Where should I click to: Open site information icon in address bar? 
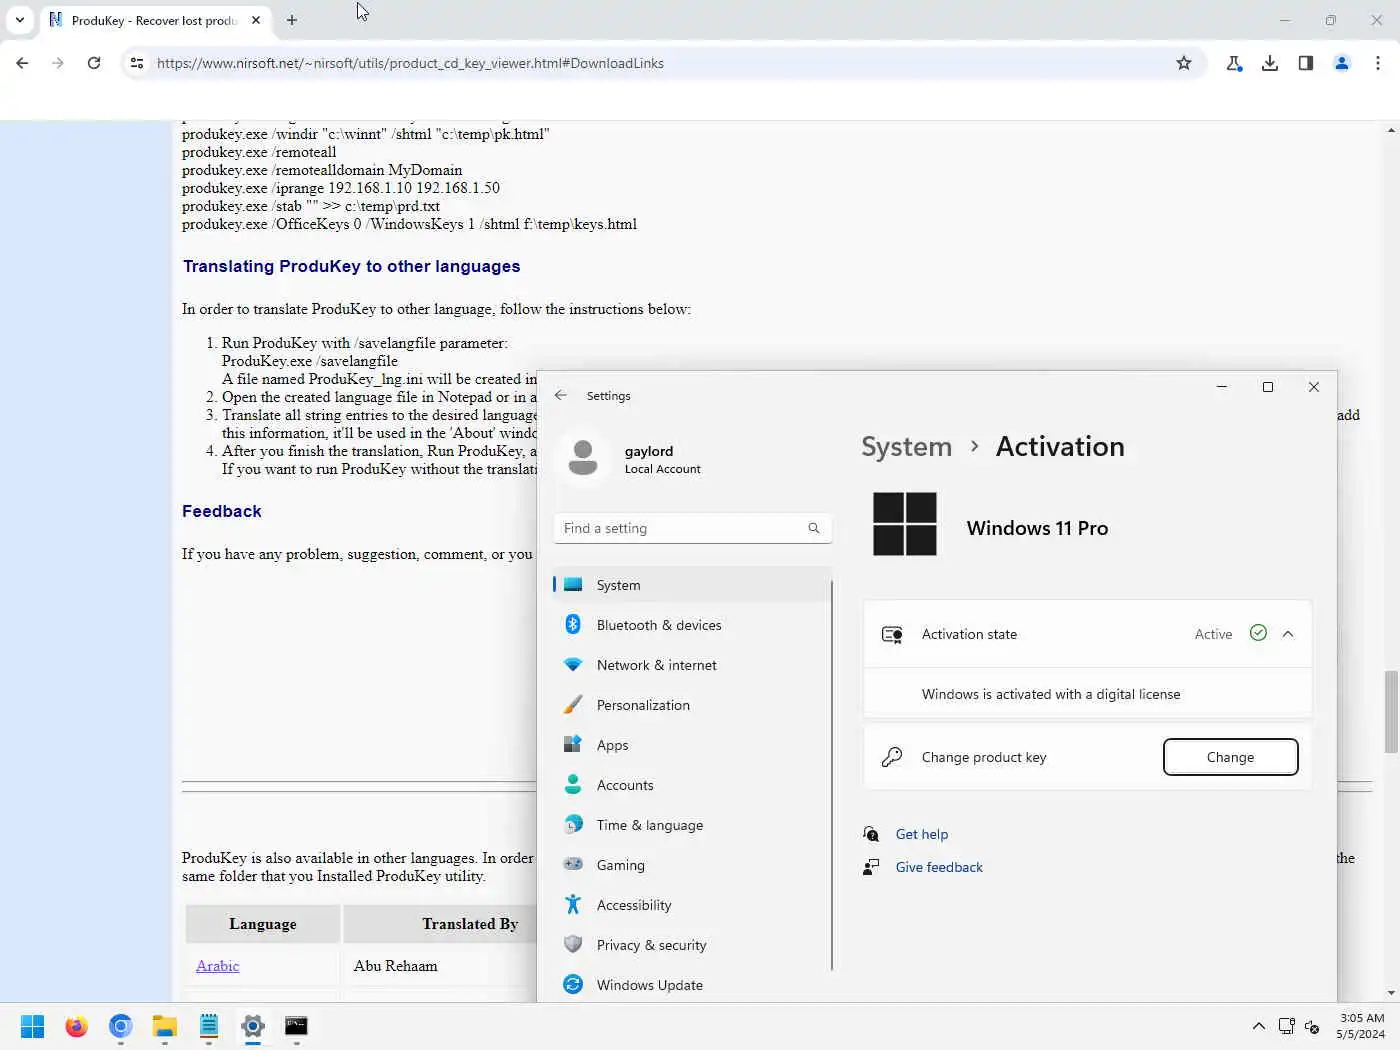point(137,63)
